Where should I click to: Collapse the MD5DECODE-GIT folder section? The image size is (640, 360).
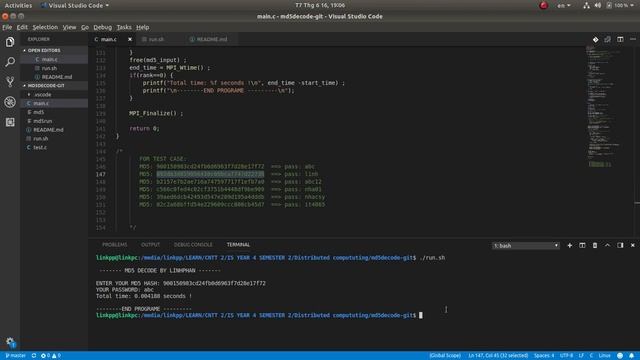(46, 86)
